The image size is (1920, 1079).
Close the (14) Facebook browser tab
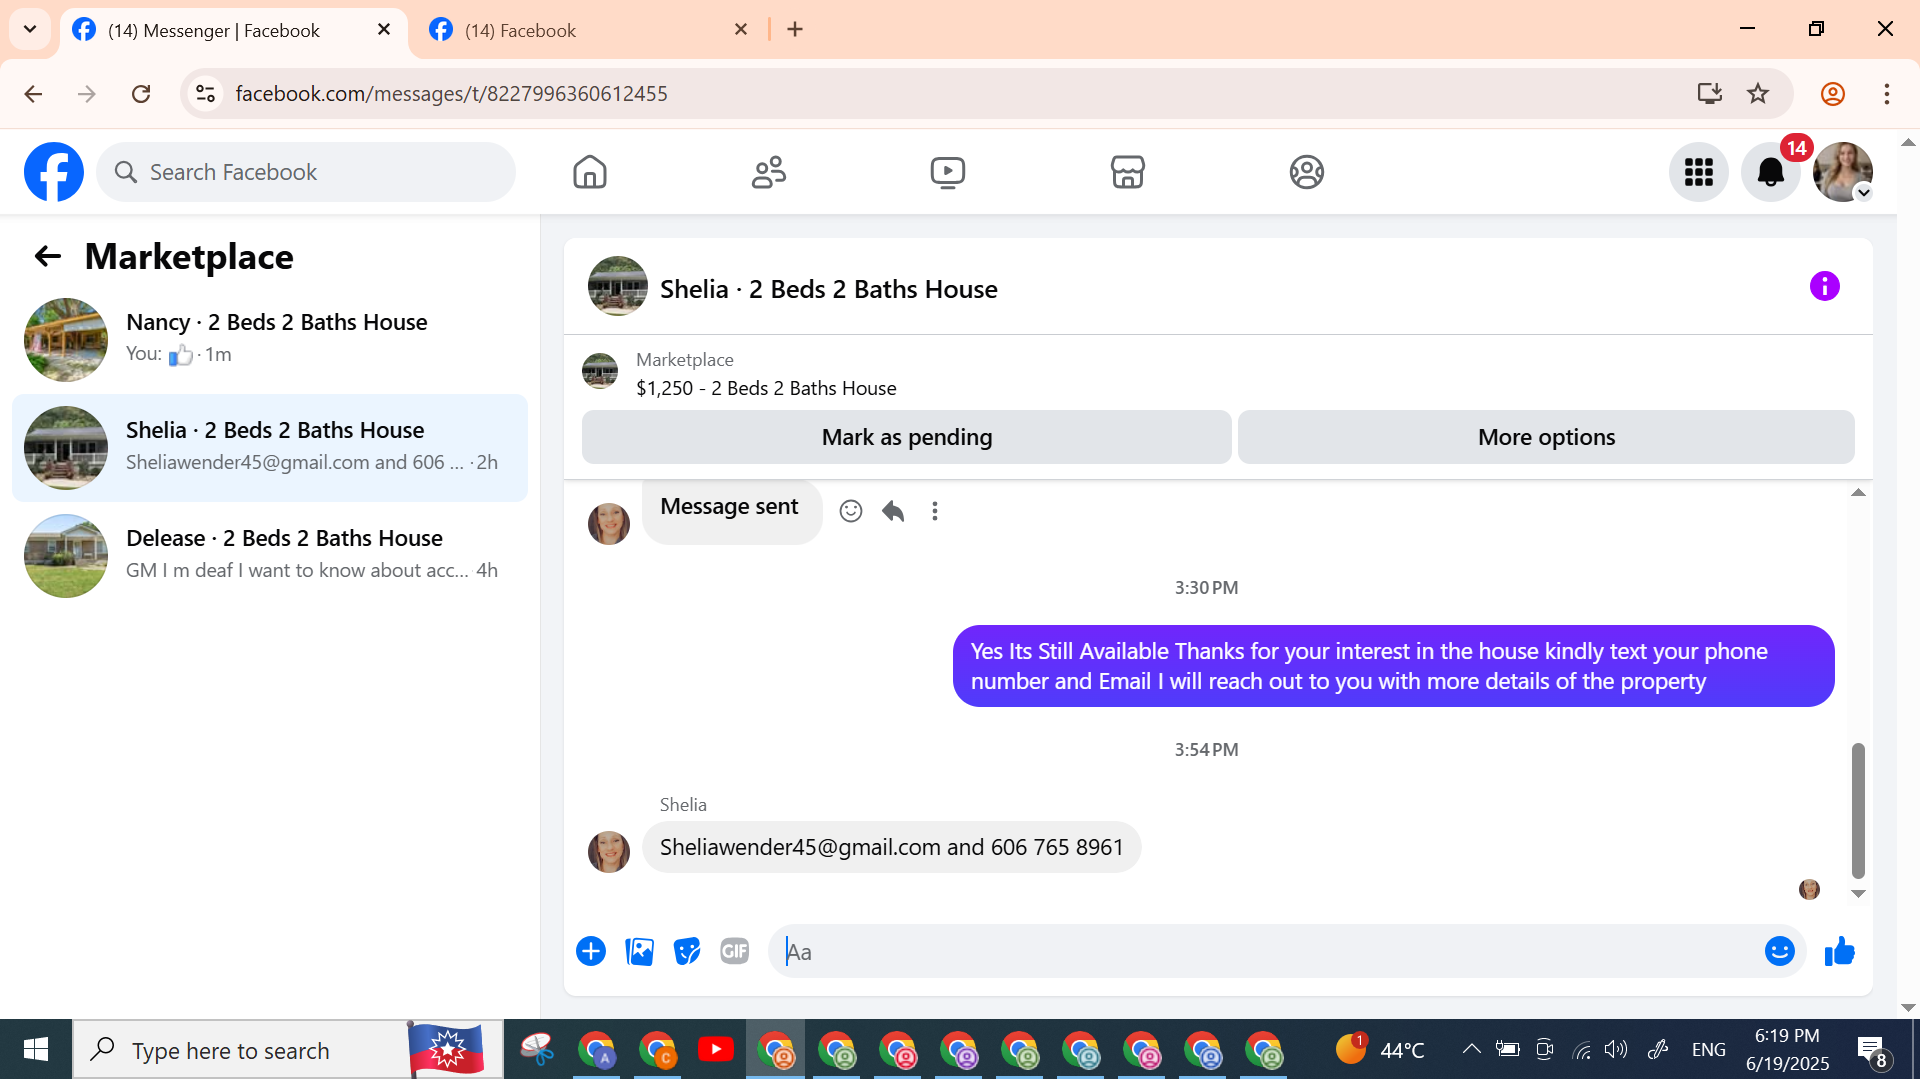point(741,30)
